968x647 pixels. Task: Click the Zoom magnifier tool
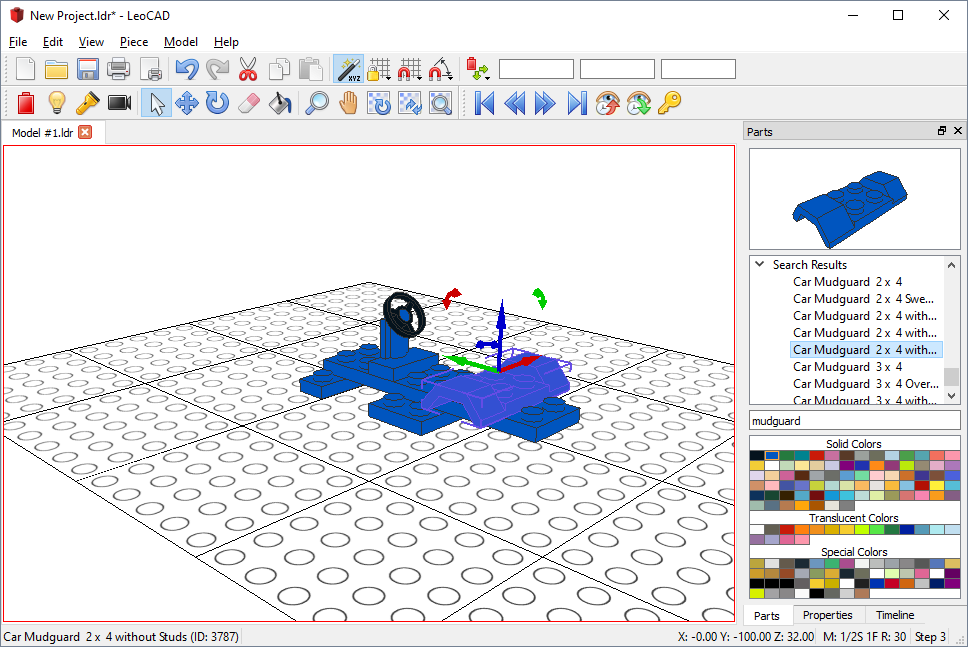click(317, 103)
